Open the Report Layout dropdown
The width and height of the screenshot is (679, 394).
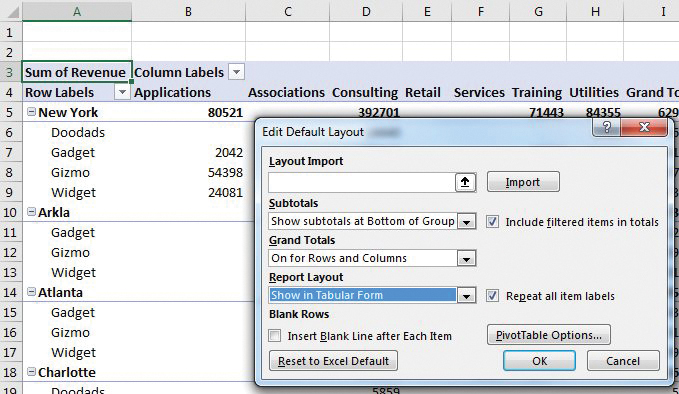click(466, 296)
